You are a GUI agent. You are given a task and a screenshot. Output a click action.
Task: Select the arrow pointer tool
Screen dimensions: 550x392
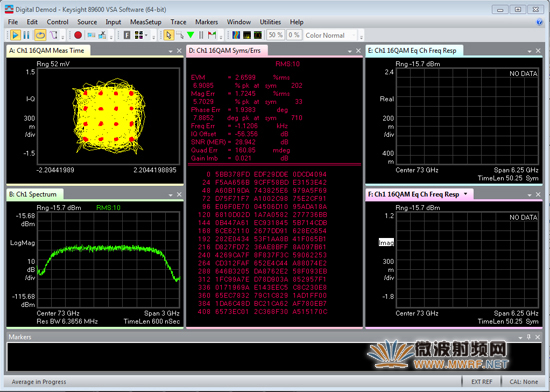pos(168,35)
